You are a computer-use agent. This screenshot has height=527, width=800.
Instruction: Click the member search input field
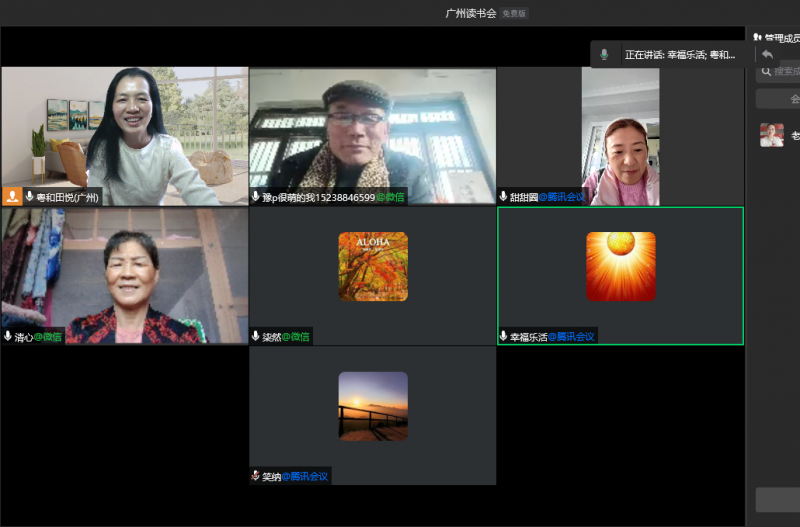[x=786, y=71]
